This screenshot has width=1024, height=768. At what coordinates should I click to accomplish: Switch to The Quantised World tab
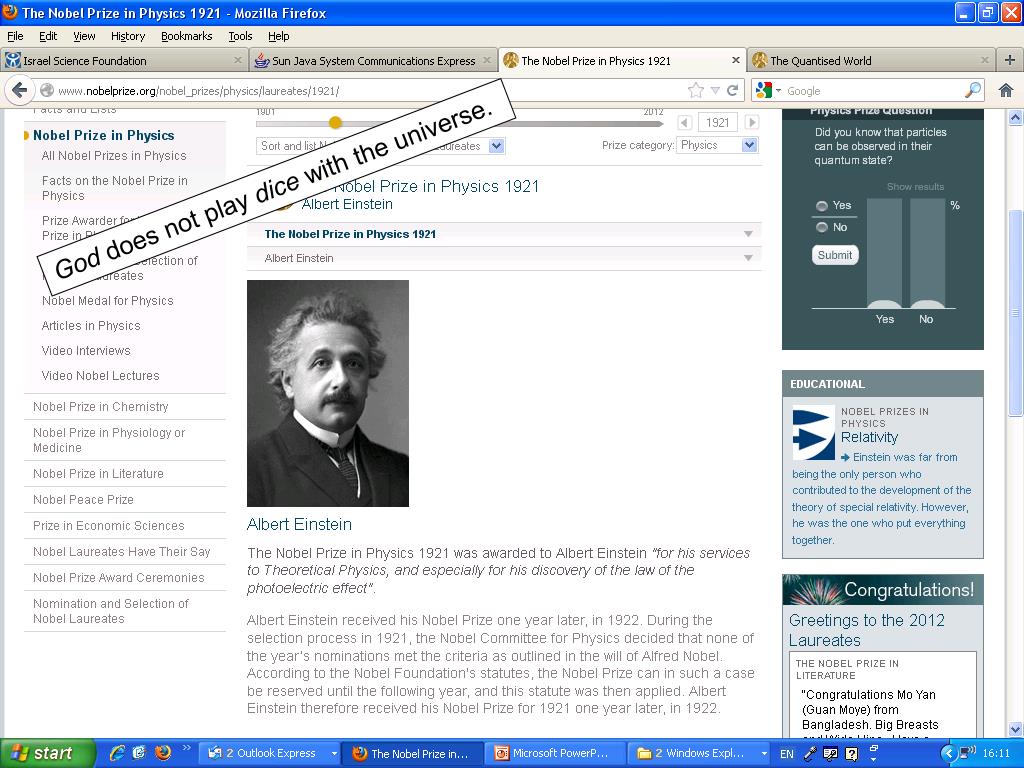(x=872, y=60)
